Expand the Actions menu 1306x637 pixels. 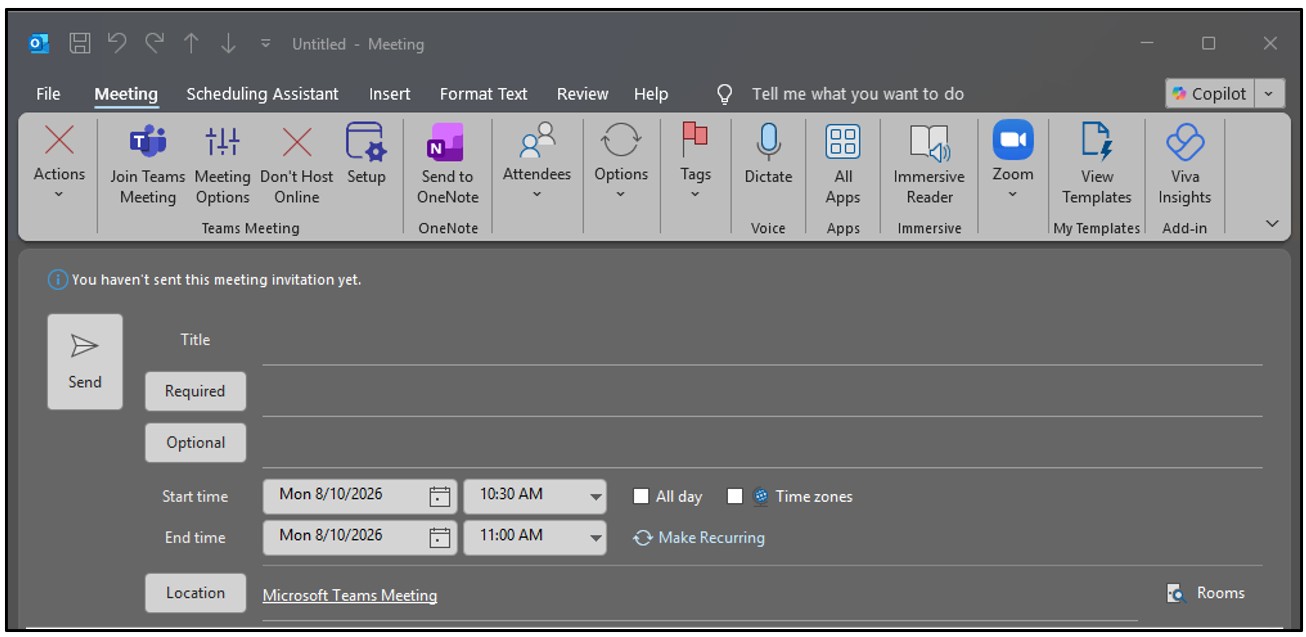click(x=60, y=161)
